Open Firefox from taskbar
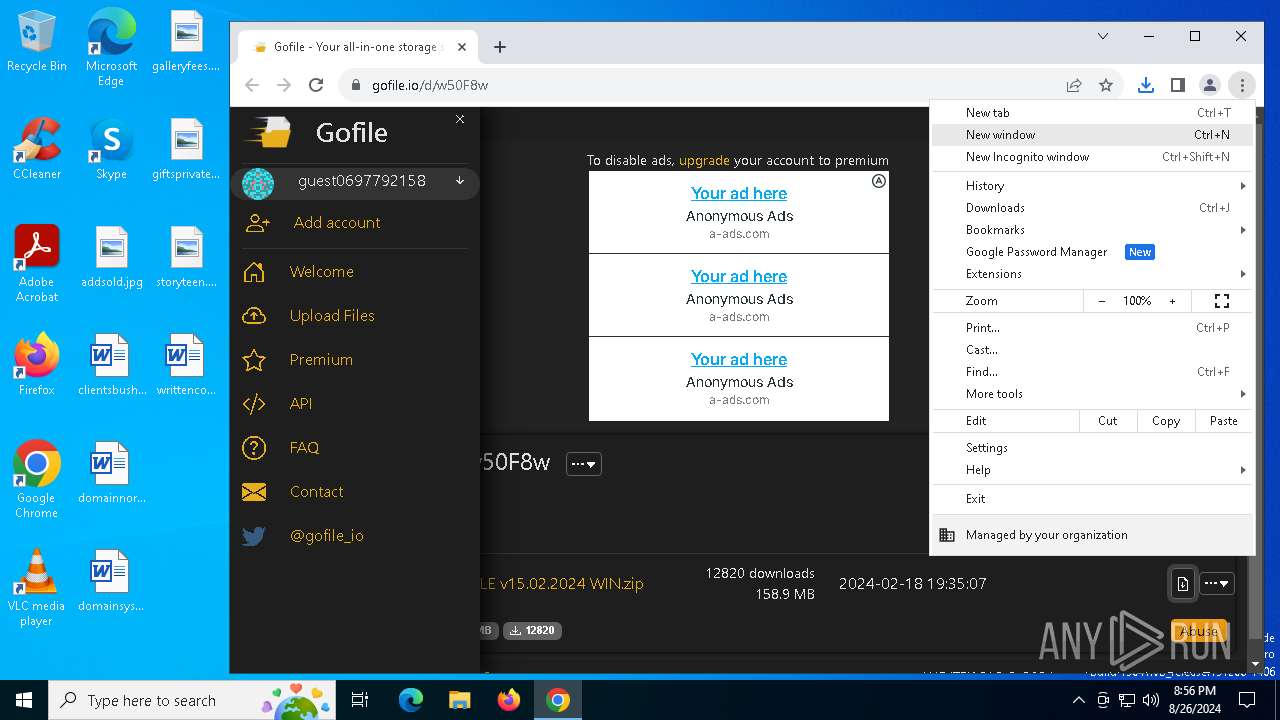Screen dimensions: 1280x720 (x=509, y=700)
